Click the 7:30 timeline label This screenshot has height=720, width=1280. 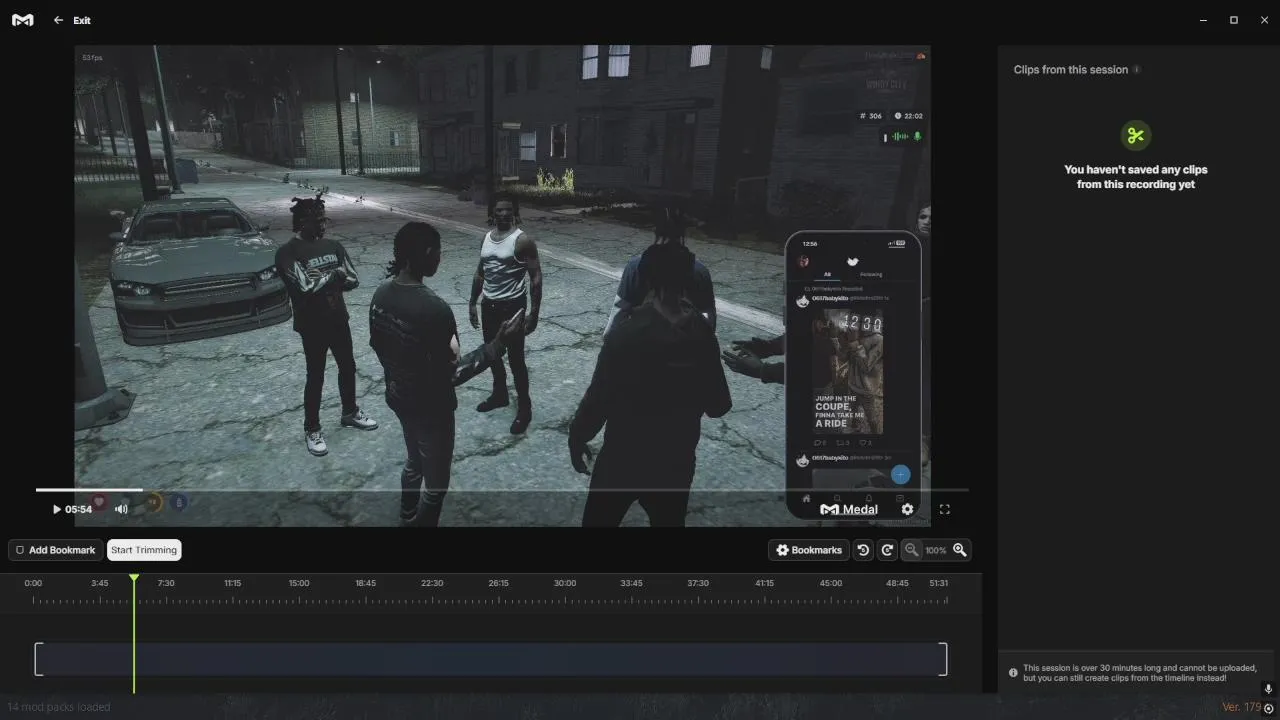coord(166,583)
